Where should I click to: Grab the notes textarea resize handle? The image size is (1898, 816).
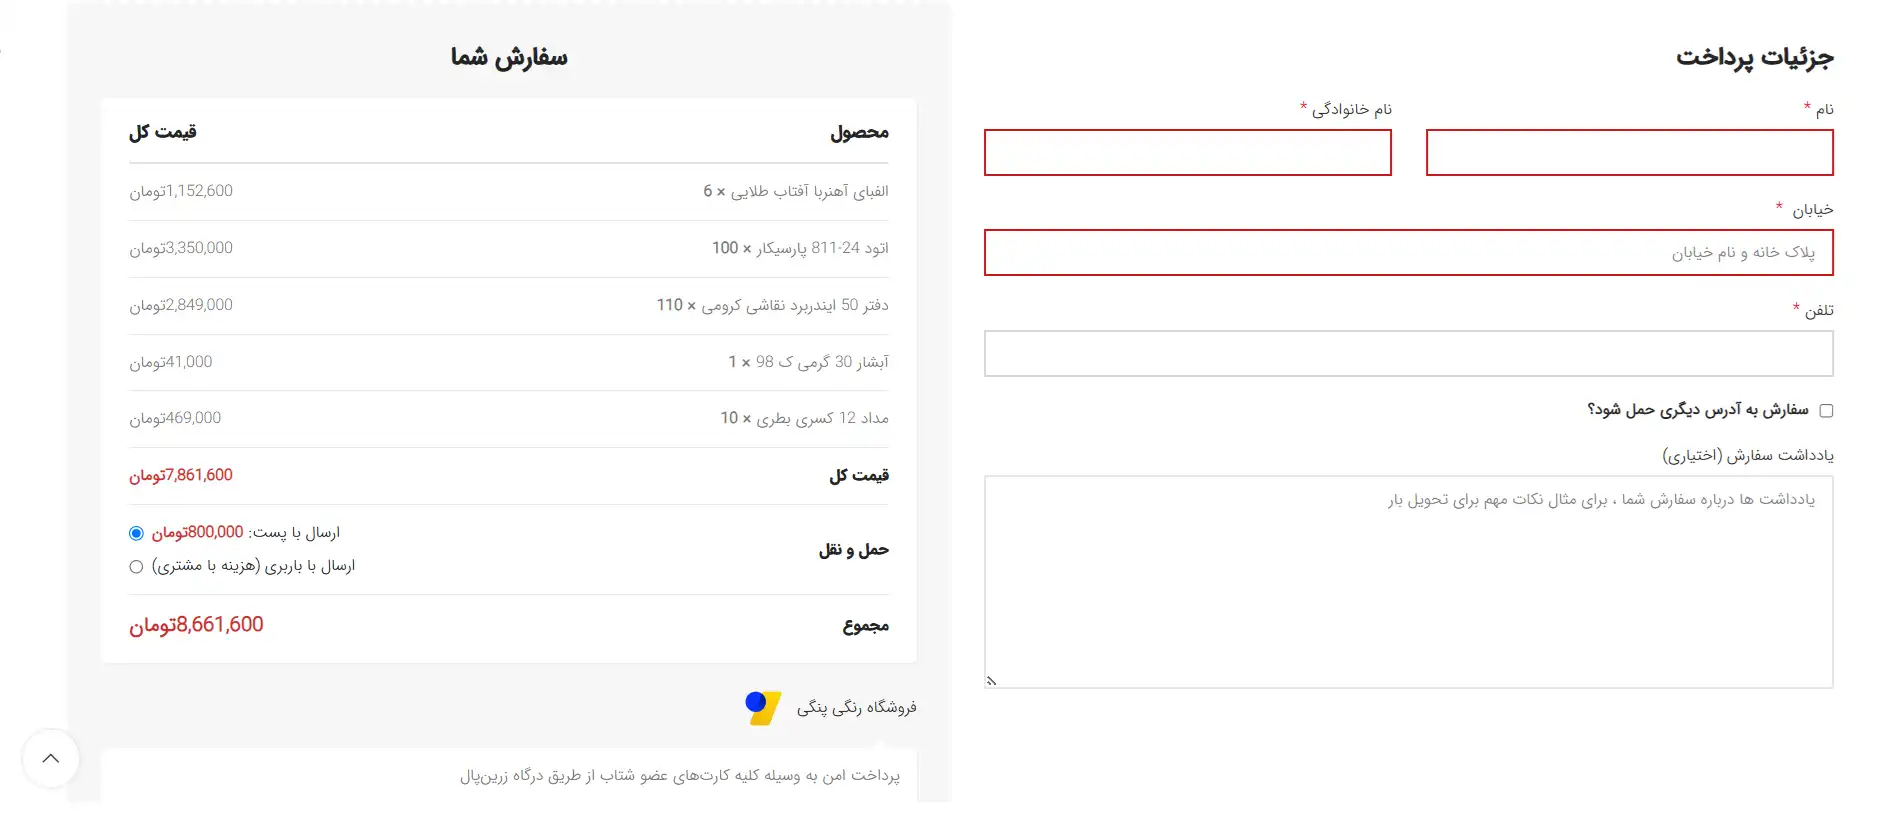991,681
